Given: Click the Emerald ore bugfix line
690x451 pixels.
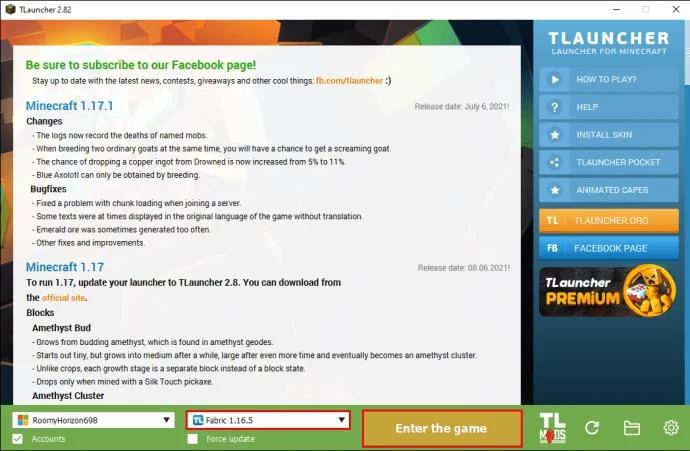Looking at the screenshot, I should (121, 230).
